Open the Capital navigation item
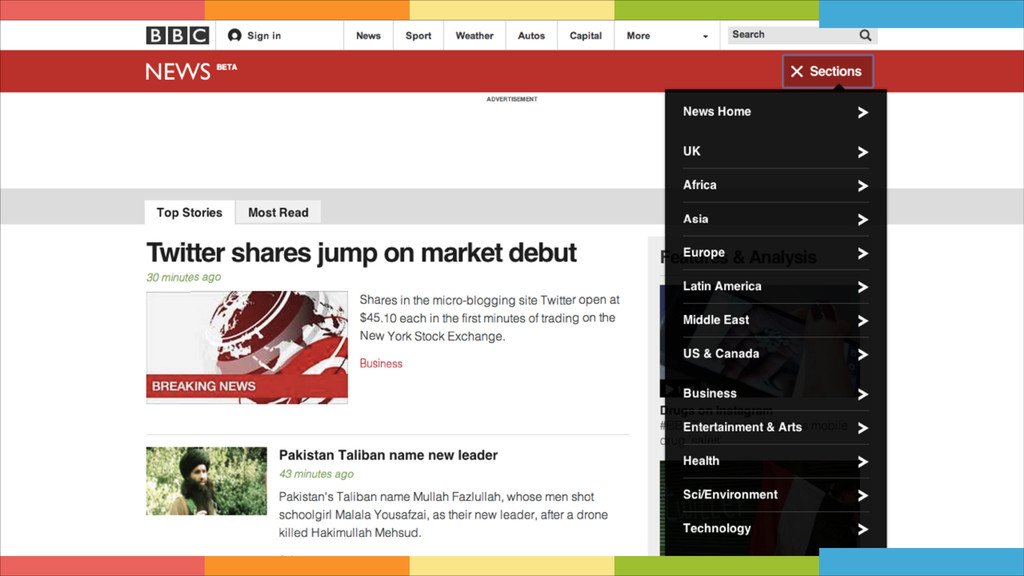The height and width of the screenshot is (576, 1024). [x=585, y=36]
